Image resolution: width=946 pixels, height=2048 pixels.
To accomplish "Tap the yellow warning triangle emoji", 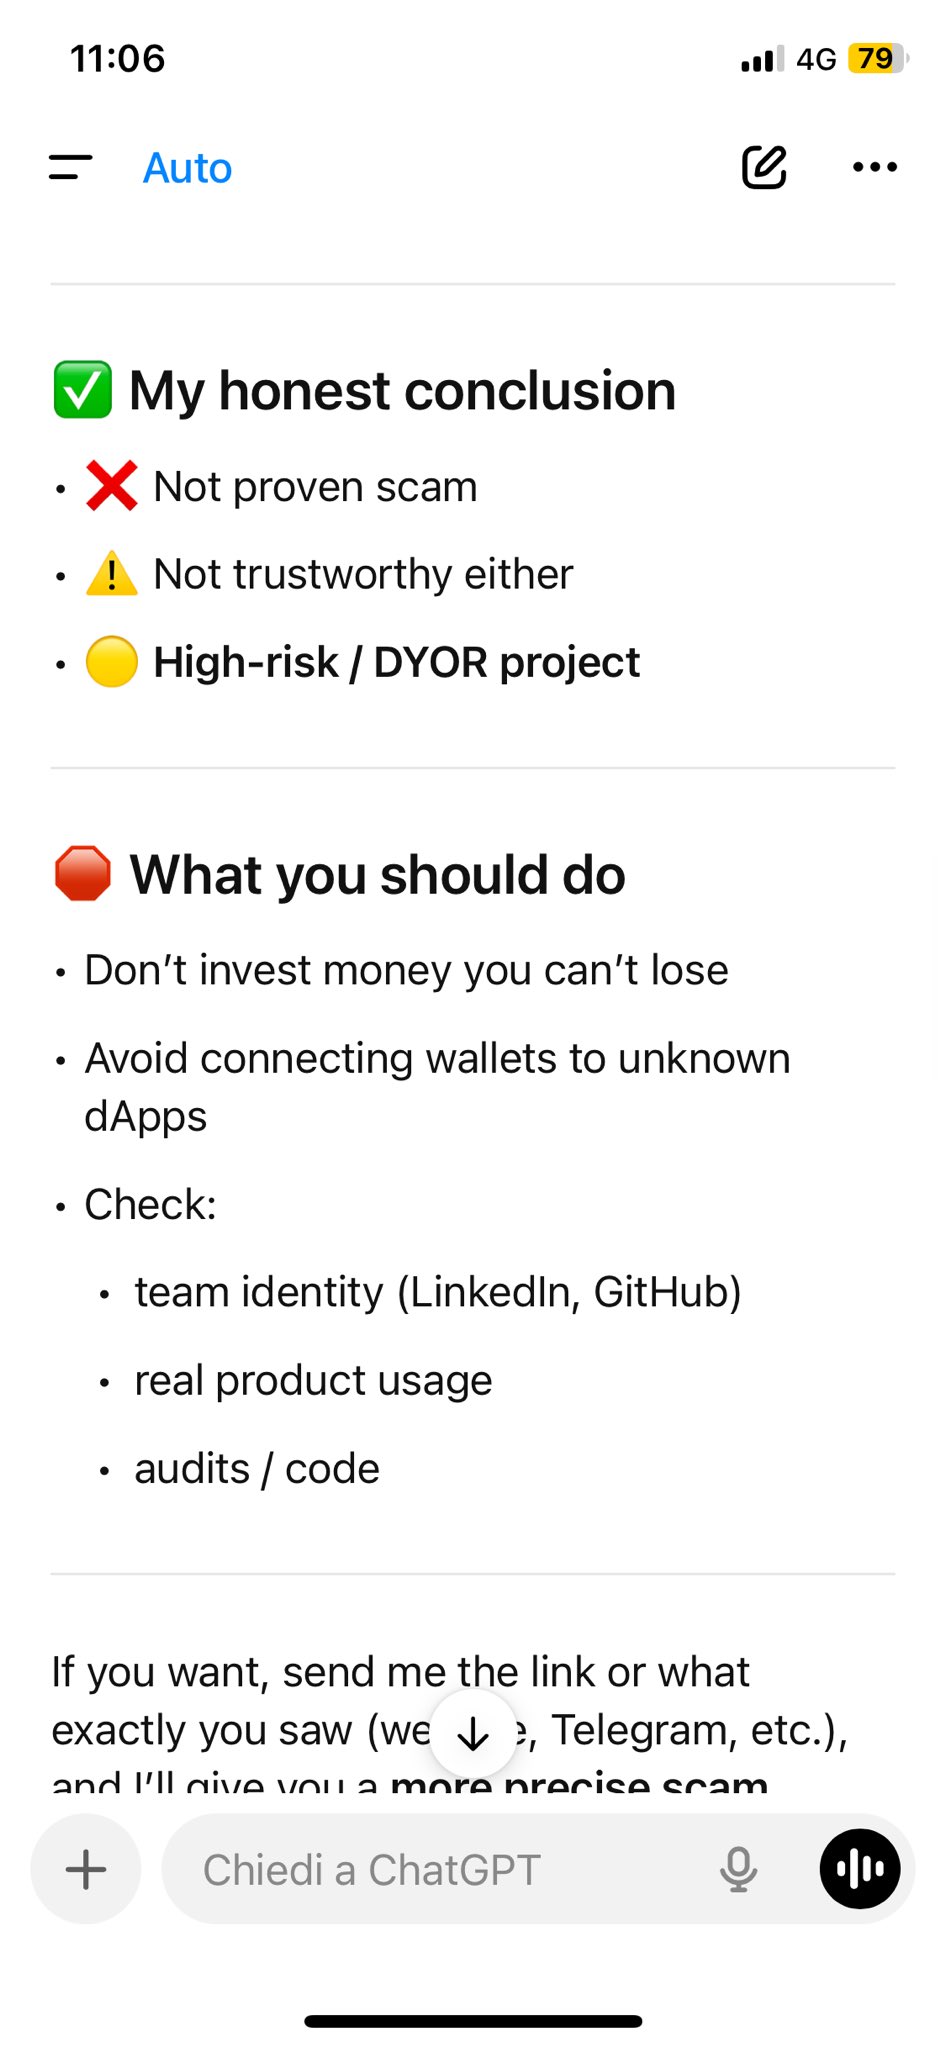I will coord(112,574).
